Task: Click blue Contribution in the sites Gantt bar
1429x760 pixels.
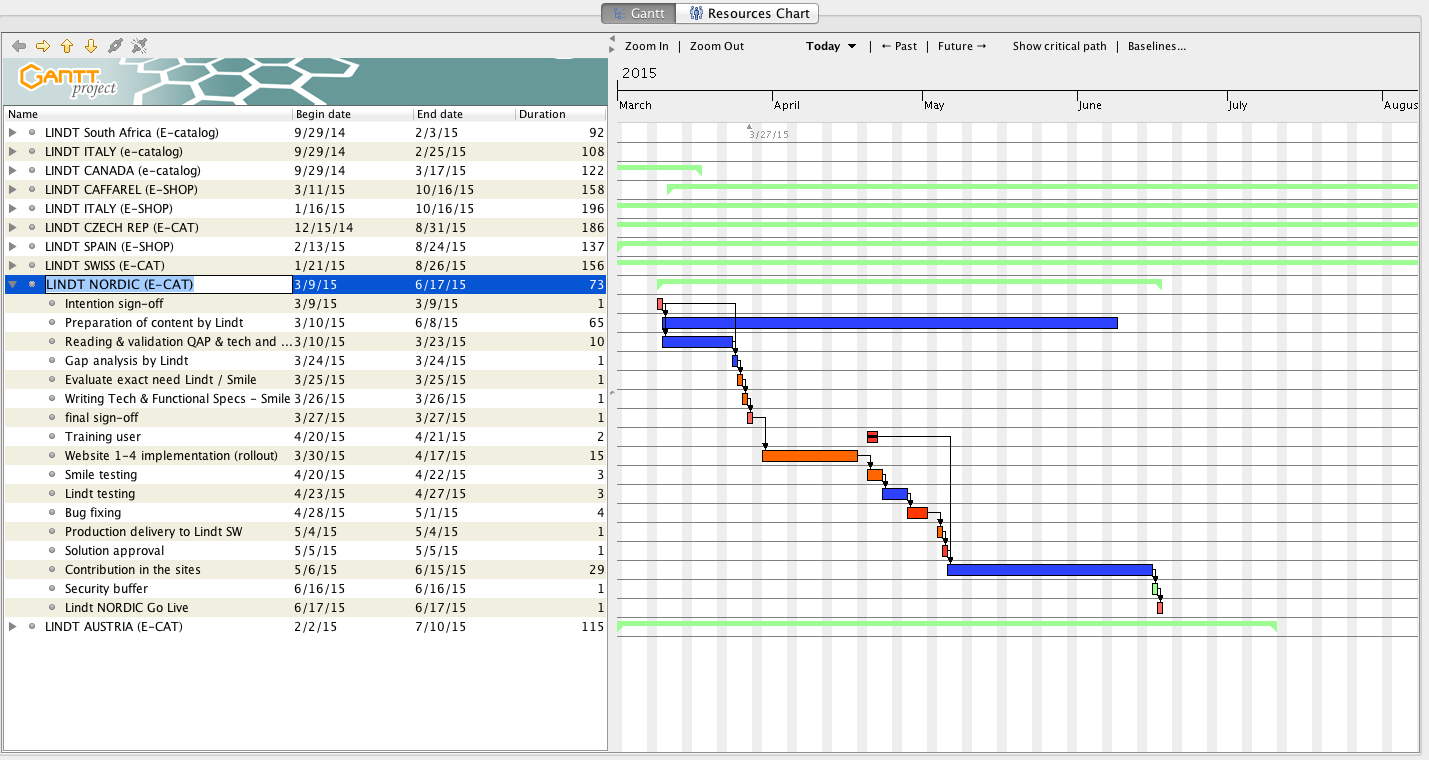Action: 1050,570
